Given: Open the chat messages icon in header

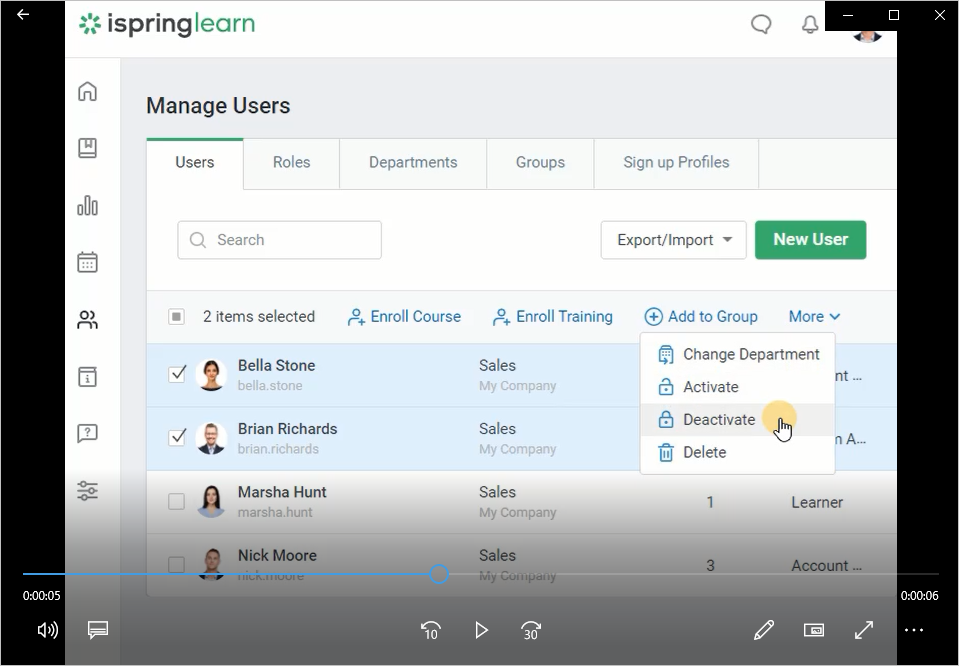Looking at the screenshot, I should pos(761,24).
